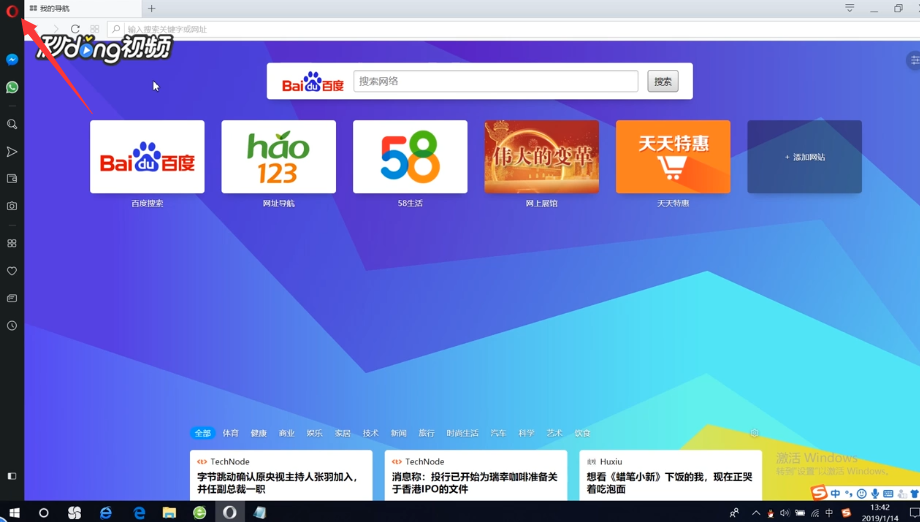920x522 pixels.
Task: Click the Sogou microphone voice input icon
Action: pos(875,493)
